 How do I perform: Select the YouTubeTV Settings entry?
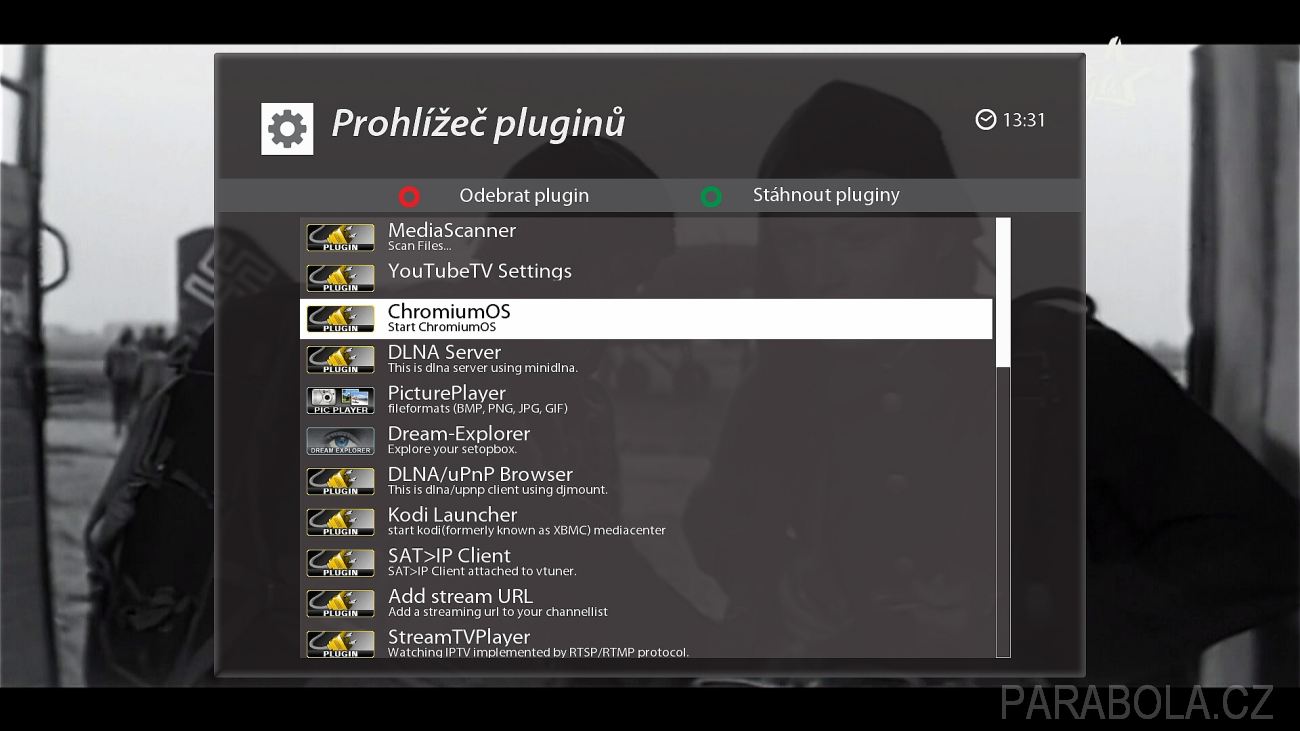click(x=646, y=278)
